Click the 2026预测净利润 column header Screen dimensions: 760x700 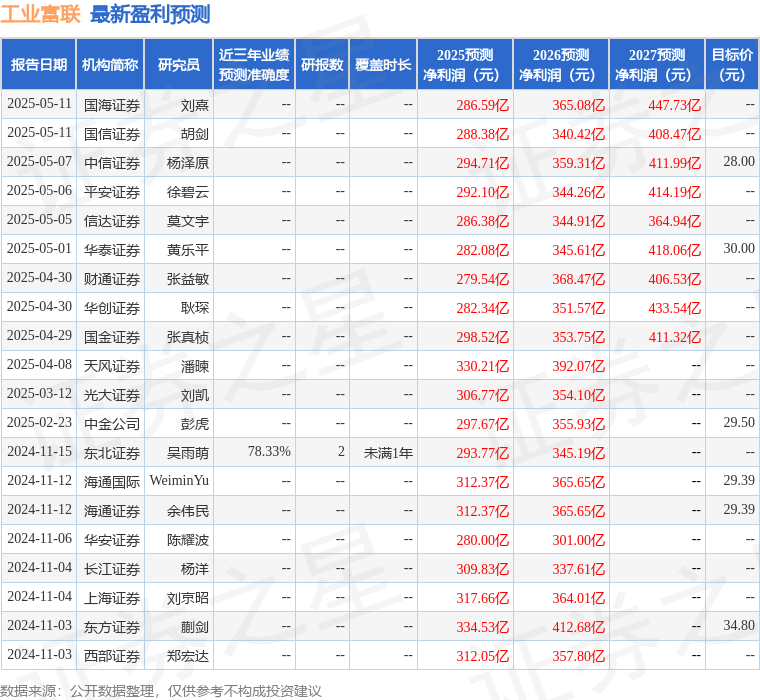561,65
